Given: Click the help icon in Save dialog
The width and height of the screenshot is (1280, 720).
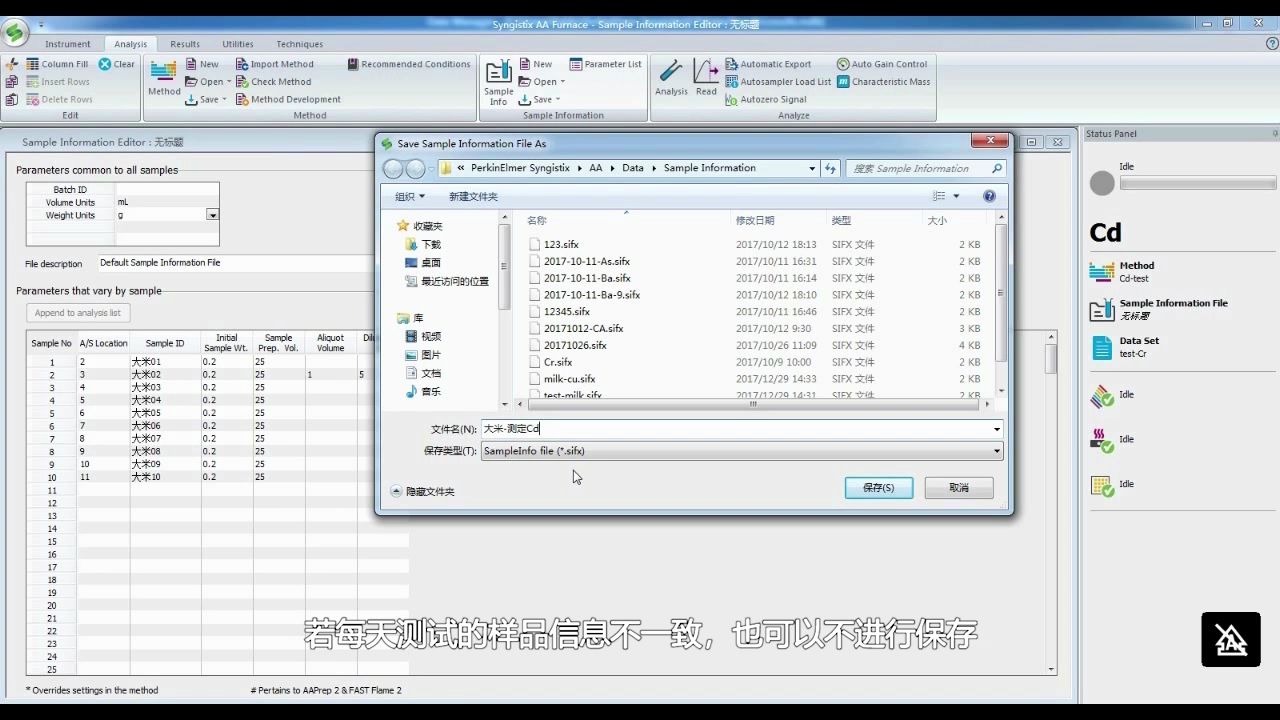Looking at the screenshot, I should (989, 196).
